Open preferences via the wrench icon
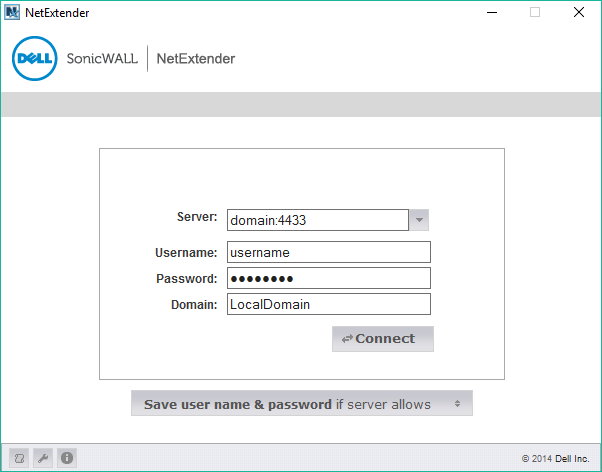Image resolution: width=602 pixels, height=472 pixels. pyautogui.click(x=42, y=457)
